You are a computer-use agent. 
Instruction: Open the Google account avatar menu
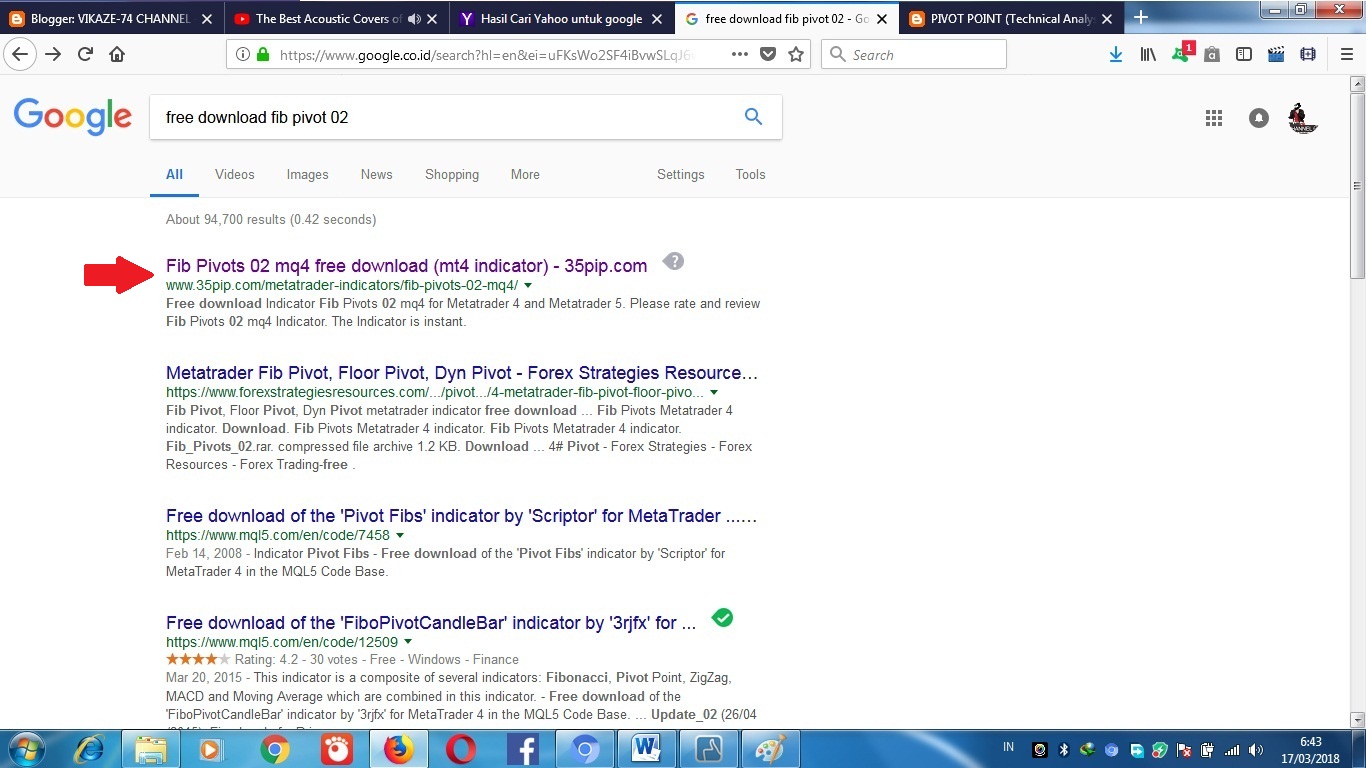click(1302, 118)
